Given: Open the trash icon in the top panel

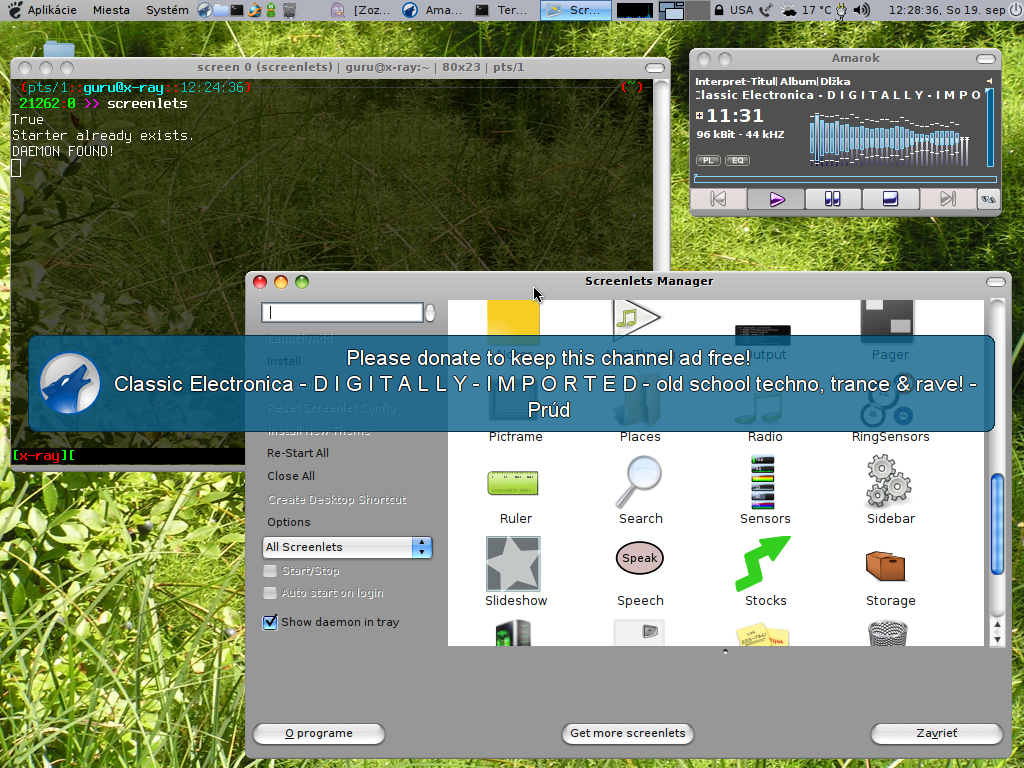Looking at the screenshot, I should point(290,10).
